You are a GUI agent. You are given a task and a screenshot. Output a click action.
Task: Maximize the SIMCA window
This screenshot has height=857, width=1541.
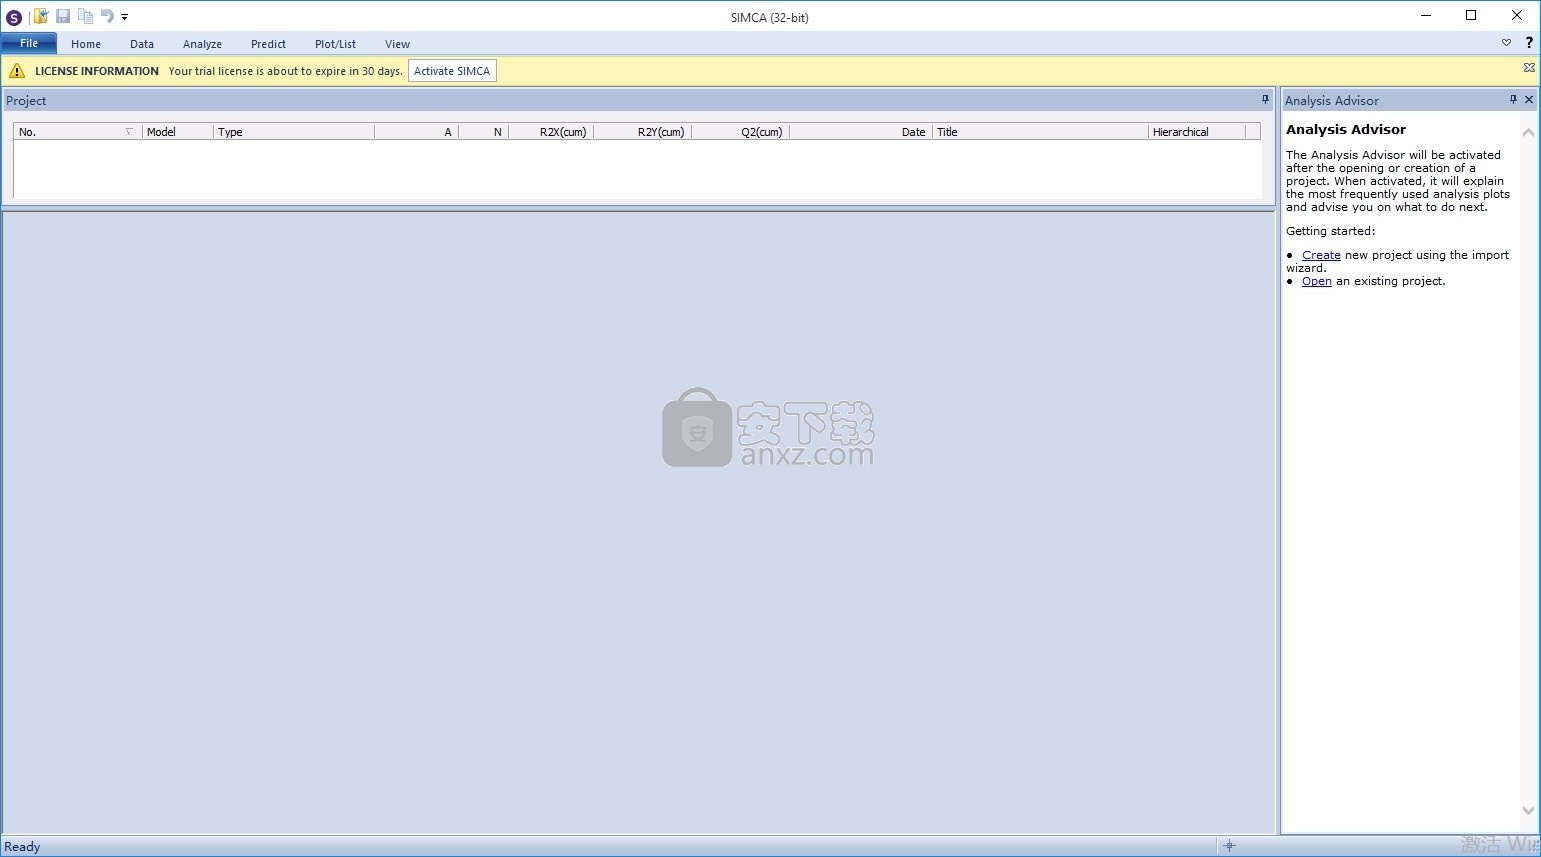[x=1471, y=15]
